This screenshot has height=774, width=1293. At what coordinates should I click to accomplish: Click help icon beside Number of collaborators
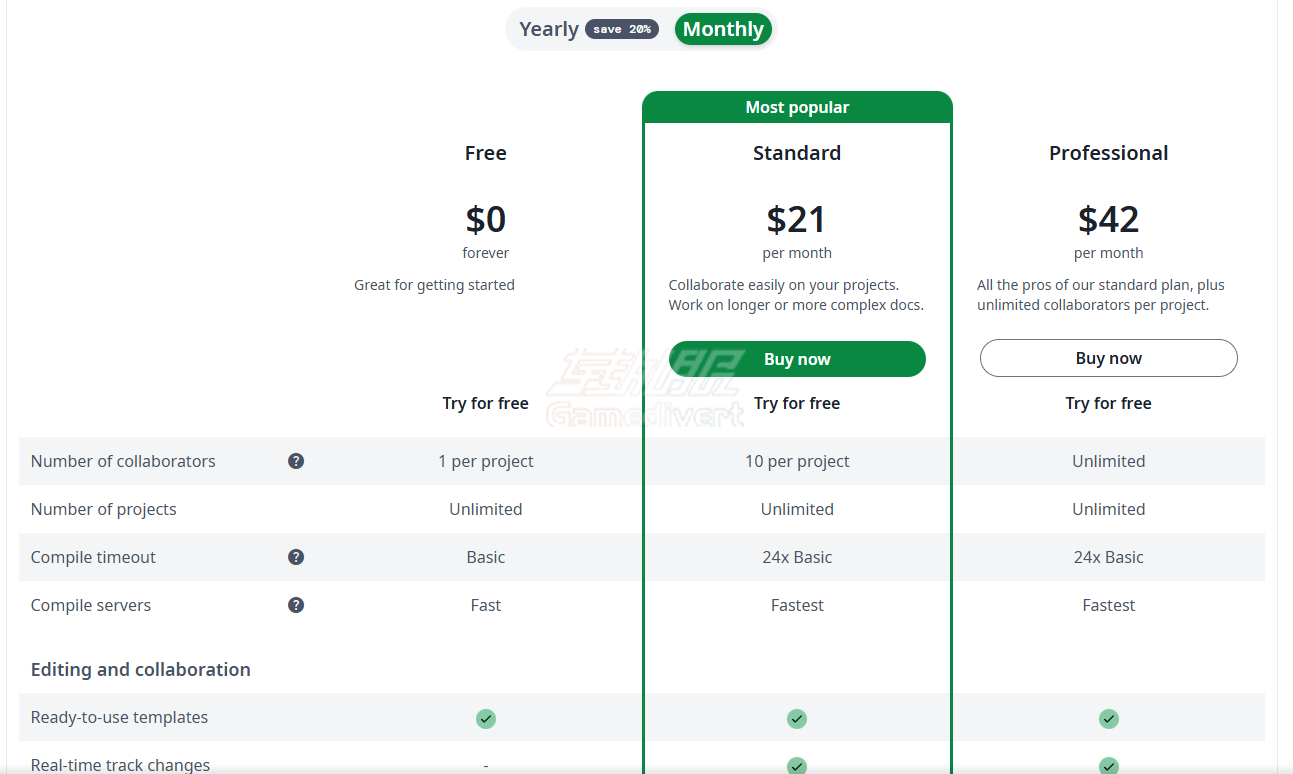click(x=296, y=461)
